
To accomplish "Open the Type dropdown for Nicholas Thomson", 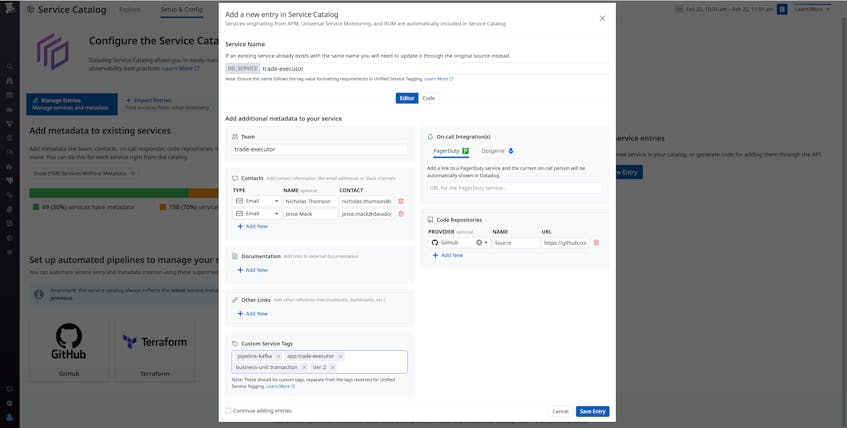I will tap(257, 201).
